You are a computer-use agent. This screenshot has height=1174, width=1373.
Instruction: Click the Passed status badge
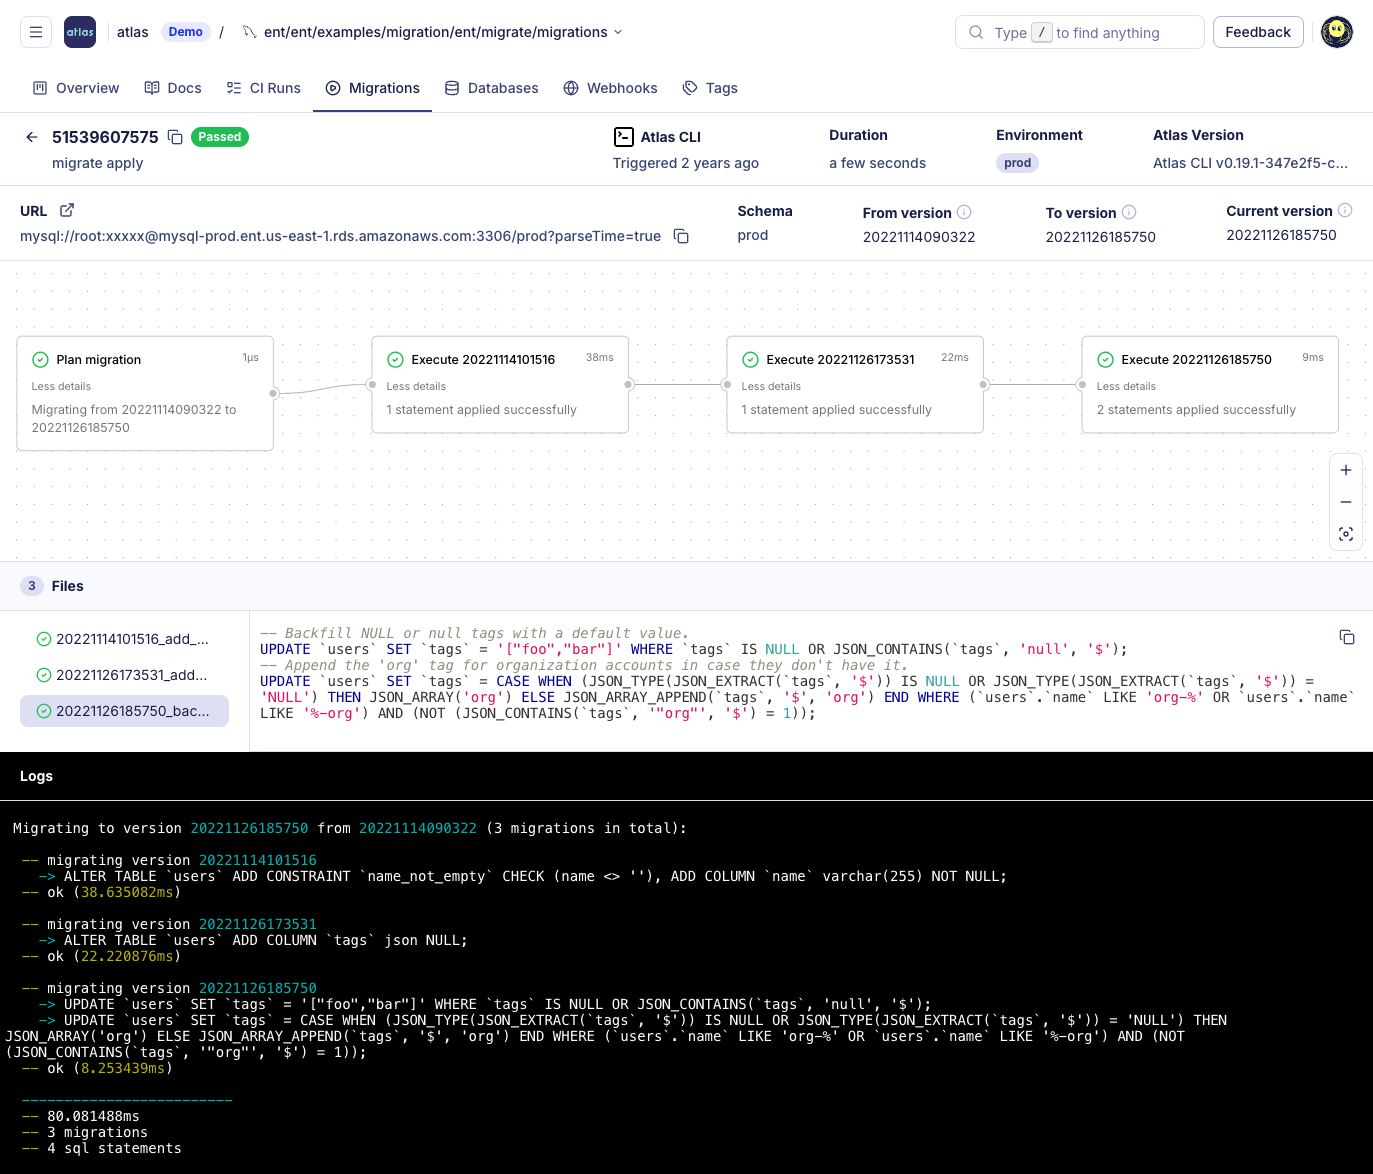219,137
